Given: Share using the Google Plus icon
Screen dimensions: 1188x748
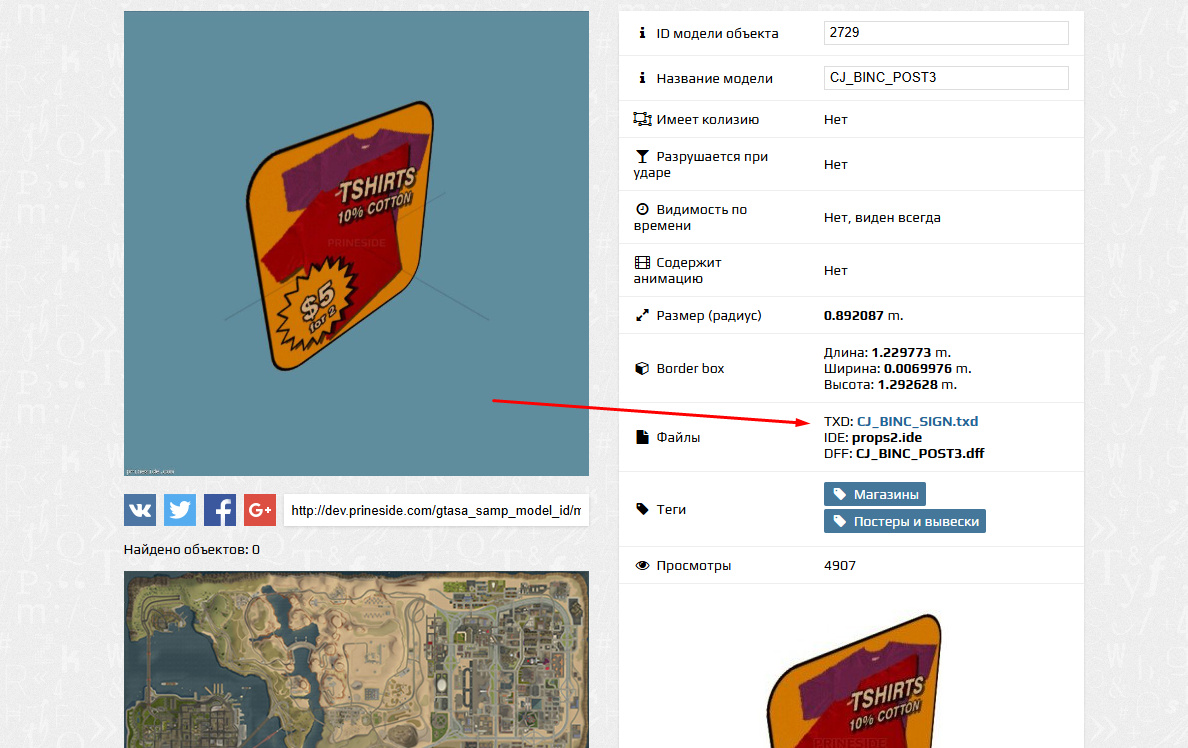Looking at the screenshot, I should click(x=260, y=510).
